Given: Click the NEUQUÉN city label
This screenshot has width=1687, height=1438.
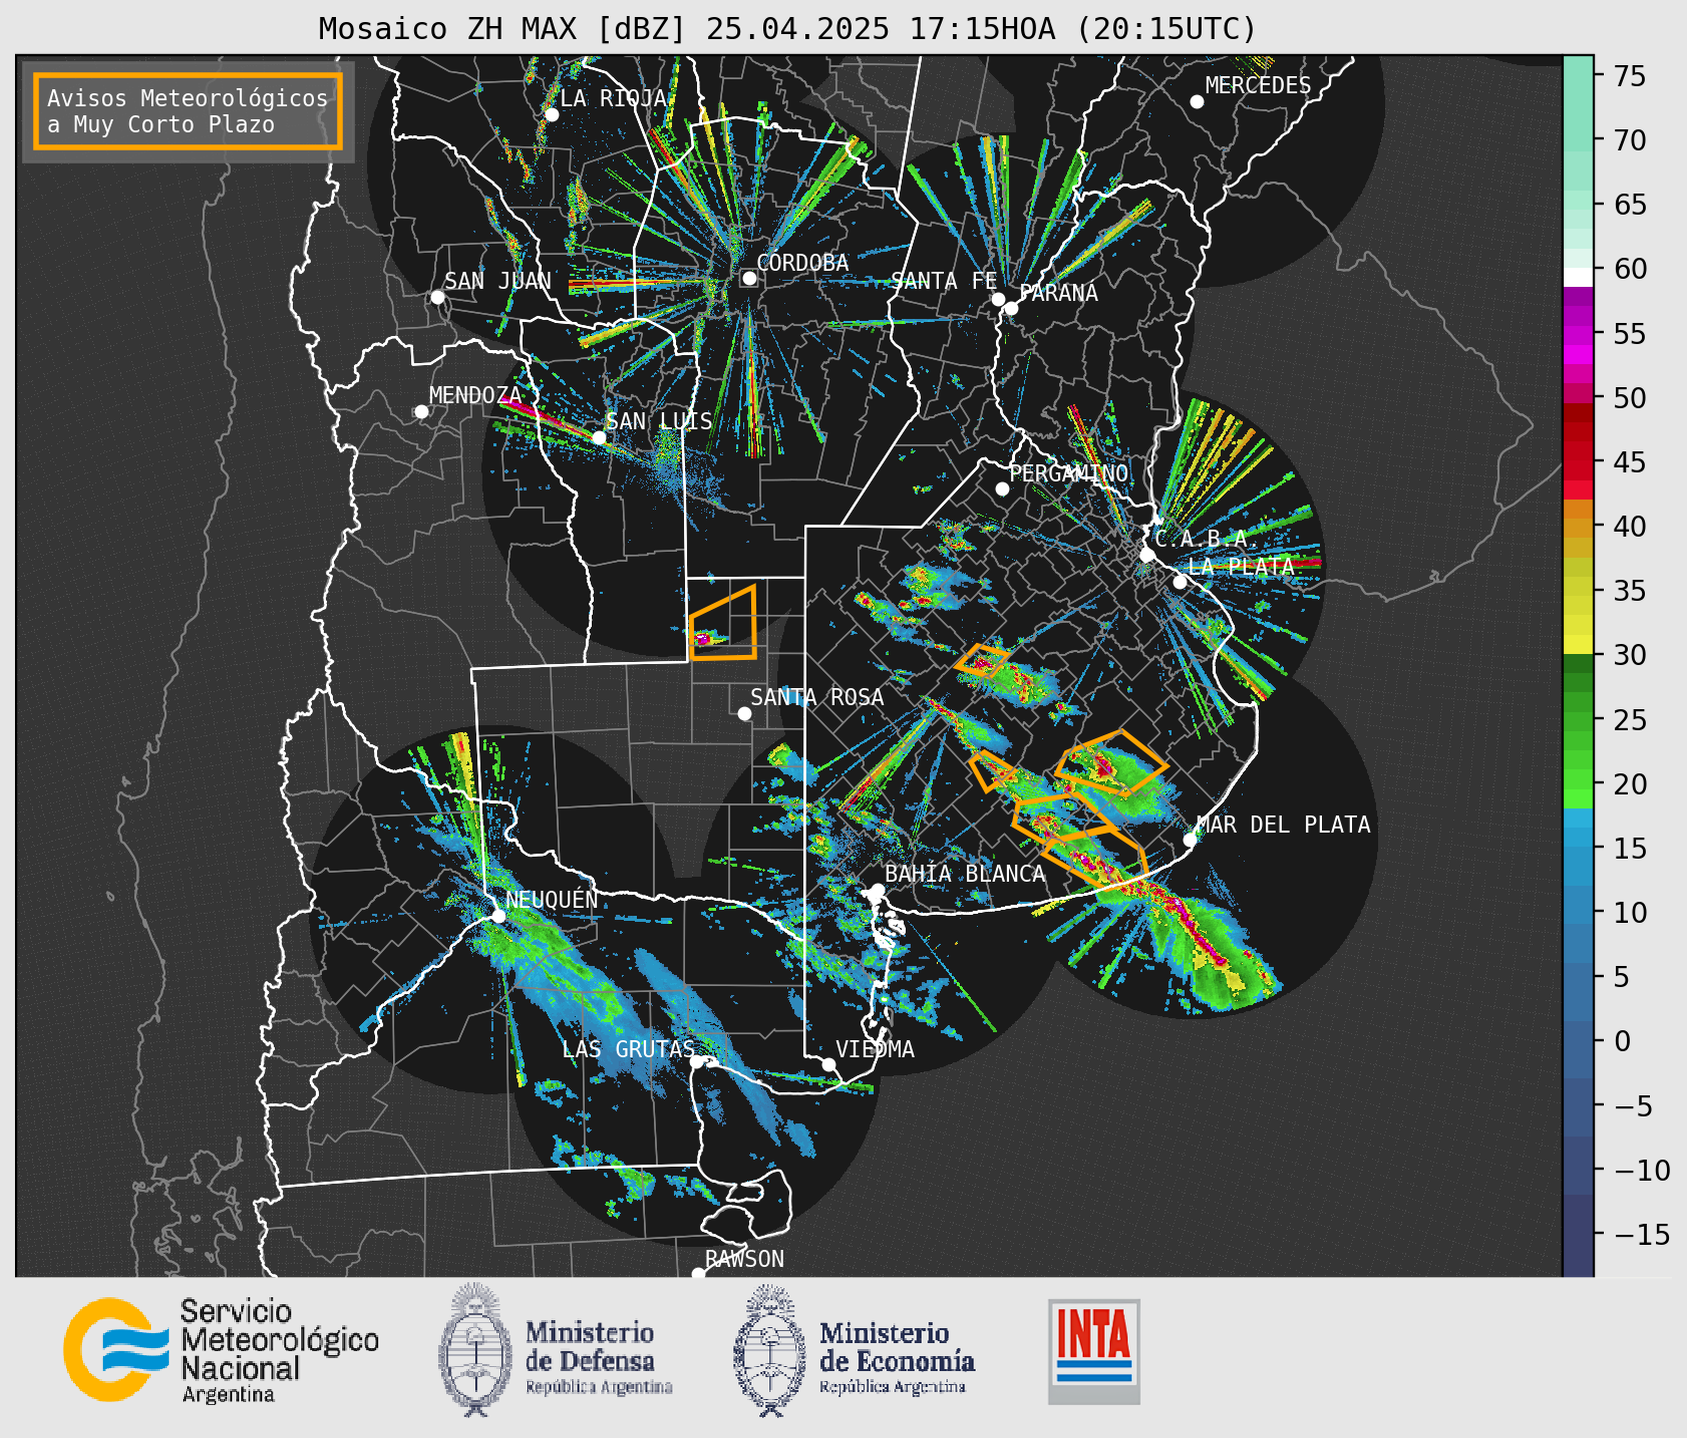Looking at the screenshot, I should point(552,899).
